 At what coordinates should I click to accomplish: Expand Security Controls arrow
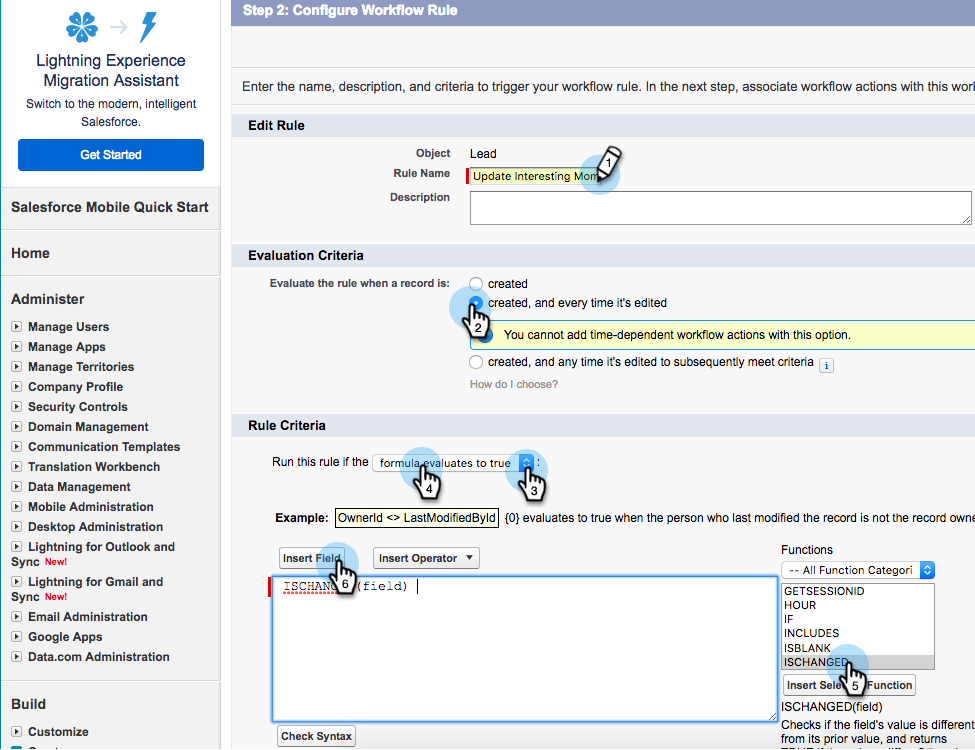[17, 406]
